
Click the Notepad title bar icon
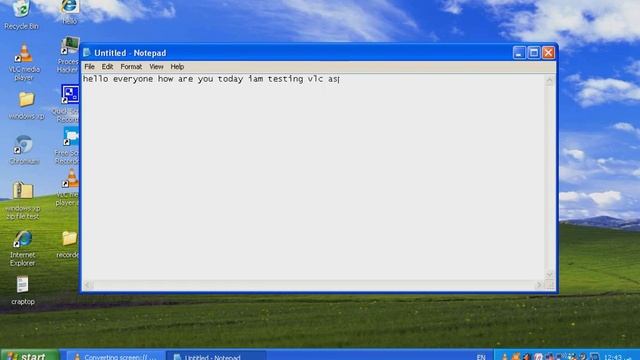tap(87, 53)
